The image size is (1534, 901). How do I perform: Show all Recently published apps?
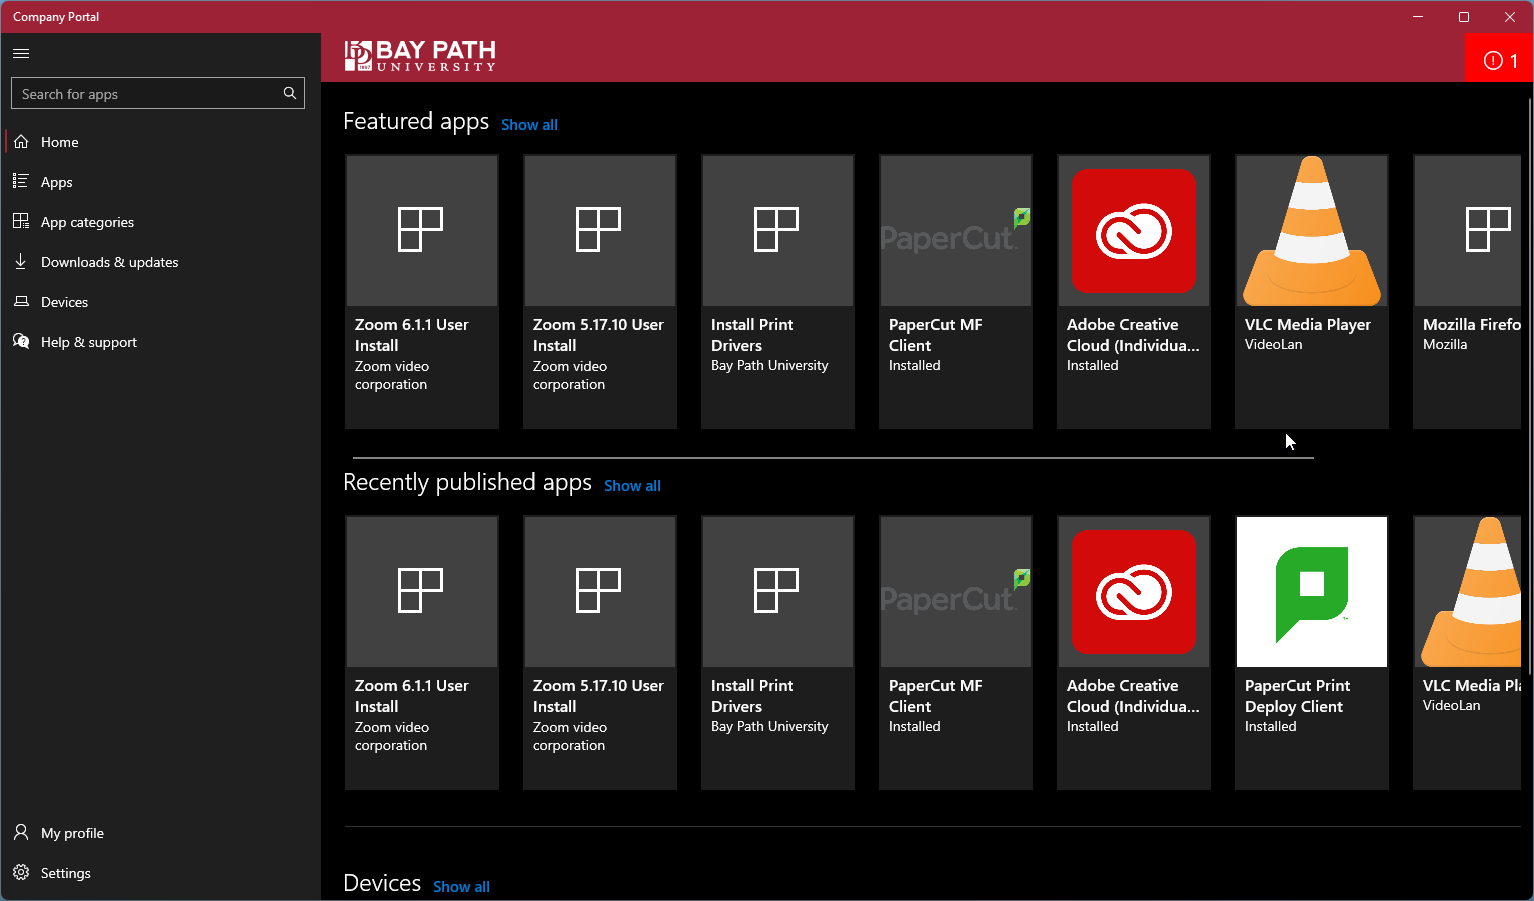click(x=632, y=485)
